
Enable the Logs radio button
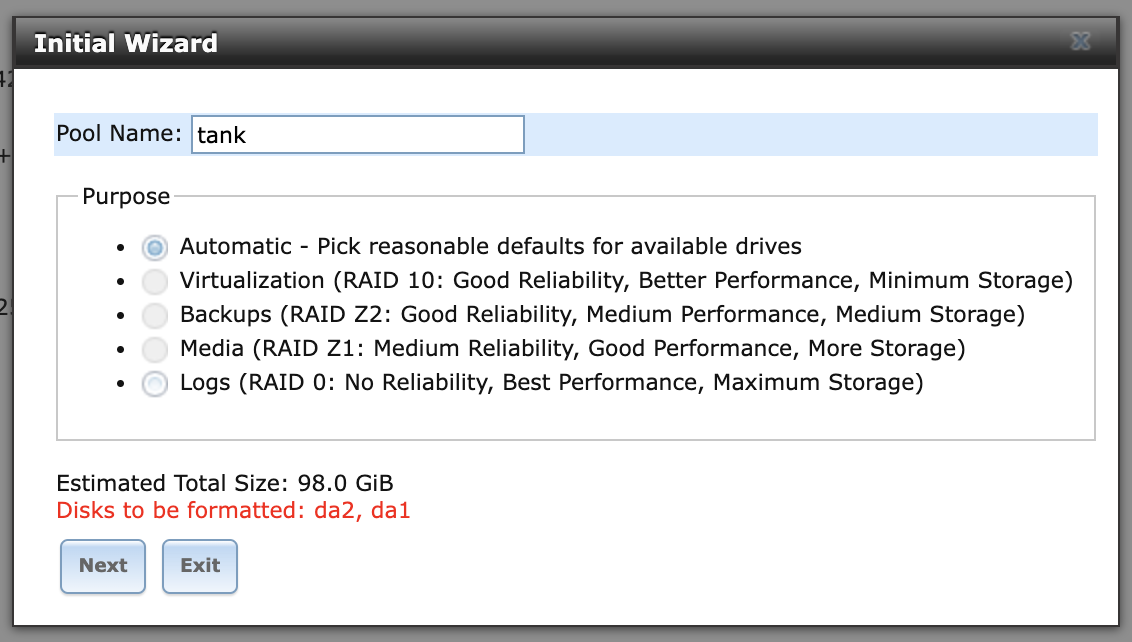coord(154,383)
